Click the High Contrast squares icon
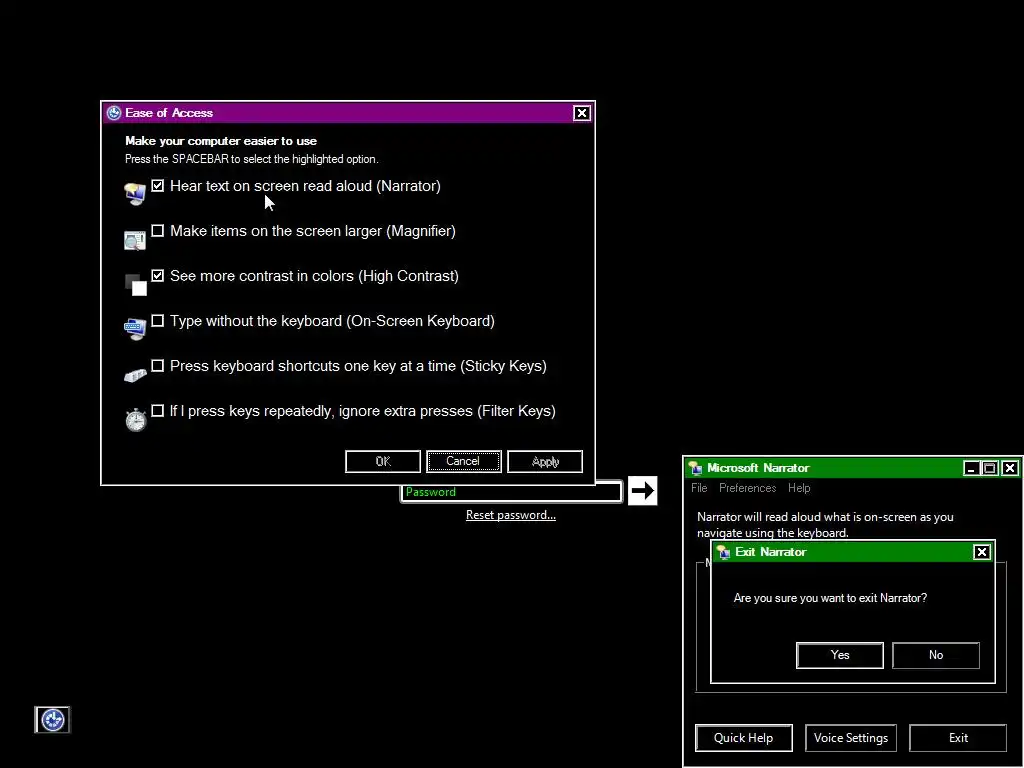Screen dimensions: 1024x768 [x=135, y=284]
